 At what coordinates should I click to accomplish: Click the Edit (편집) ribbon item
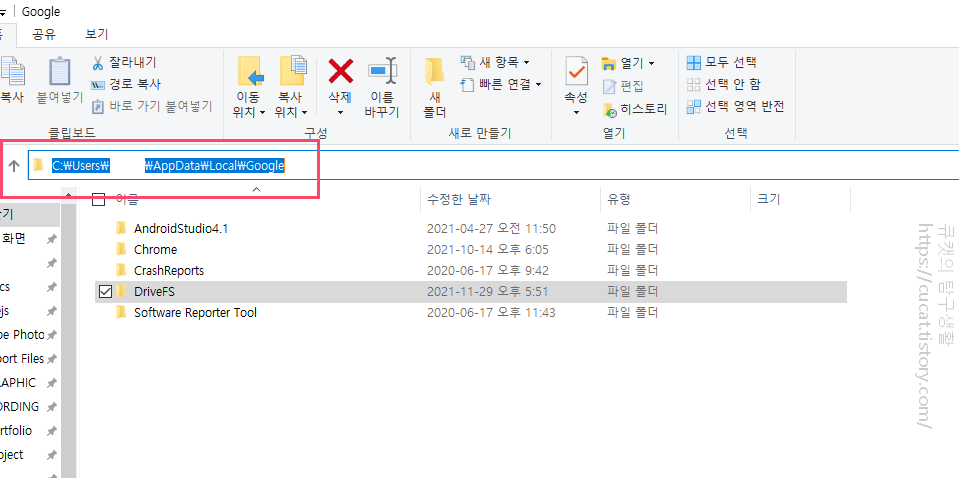[623, 86]
